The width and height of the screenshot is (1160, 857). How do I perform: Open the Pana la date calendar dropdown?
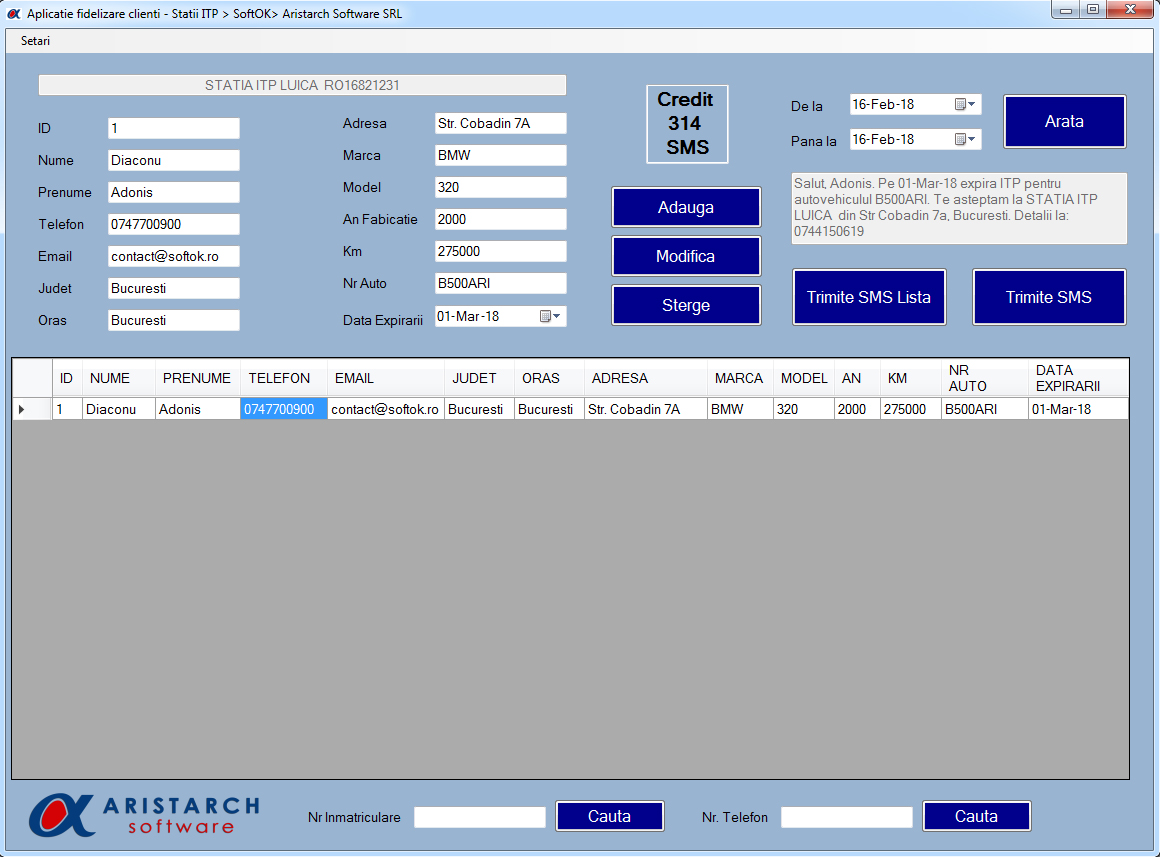coord(965,139)
